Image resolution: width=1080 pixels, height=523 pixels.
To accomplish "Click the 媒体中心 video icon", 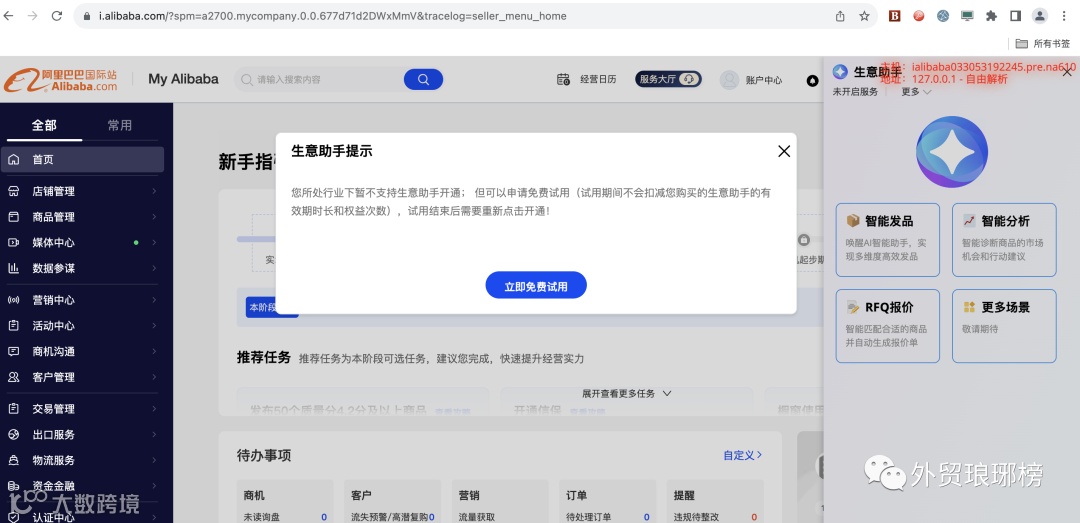I will pyautogui.click(x=14, y=243).
